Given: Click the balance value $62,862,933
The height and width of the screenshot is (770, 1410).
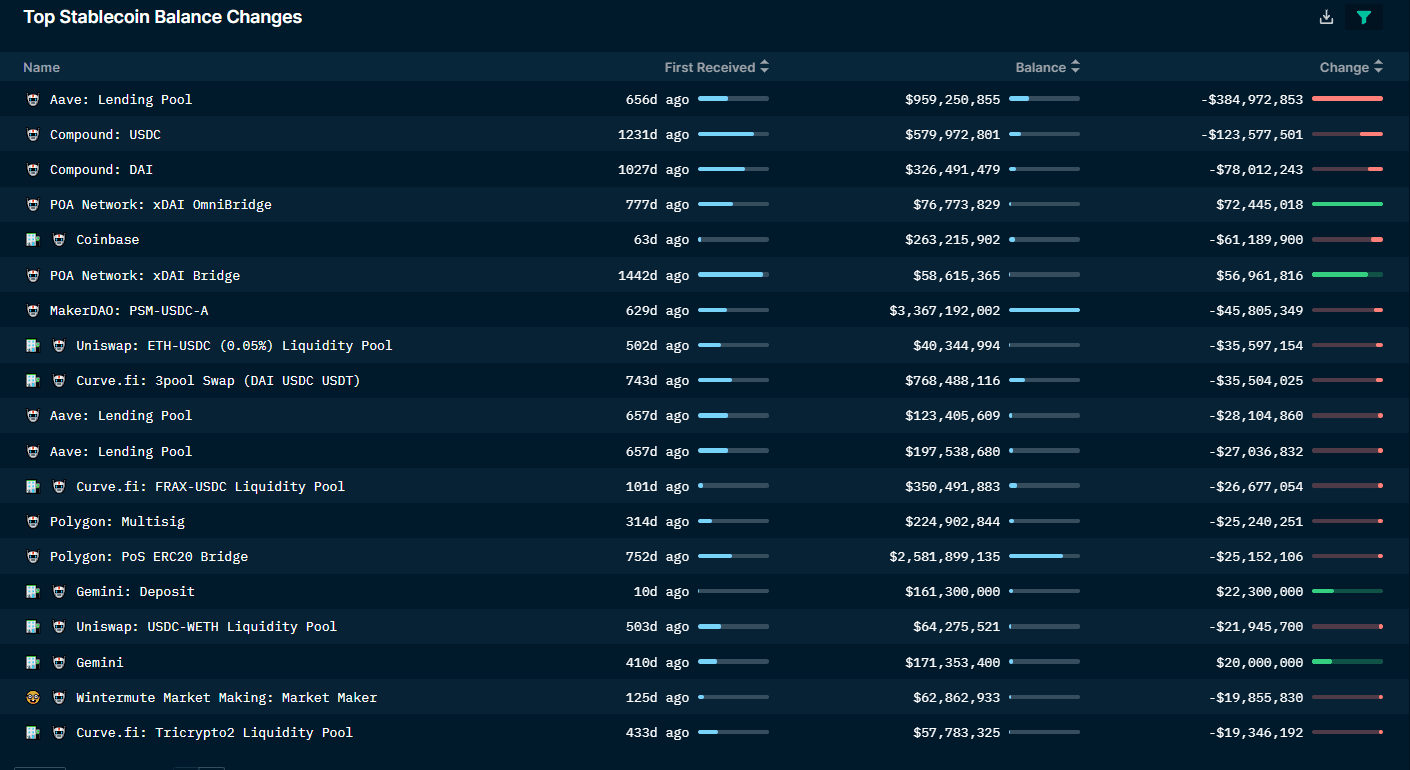Looking at the screenshot, I should pyautogui.click(x=956, y=698).
